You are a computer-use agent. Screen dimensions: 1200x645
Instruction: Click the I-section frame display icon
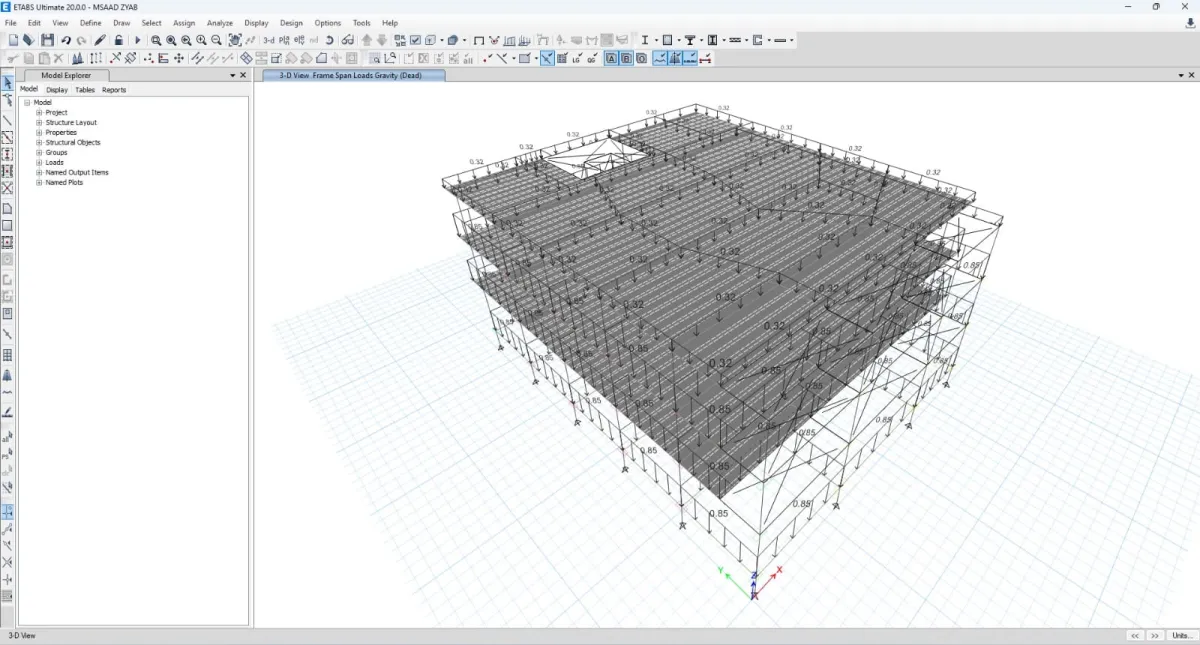(x=645, y=40)
